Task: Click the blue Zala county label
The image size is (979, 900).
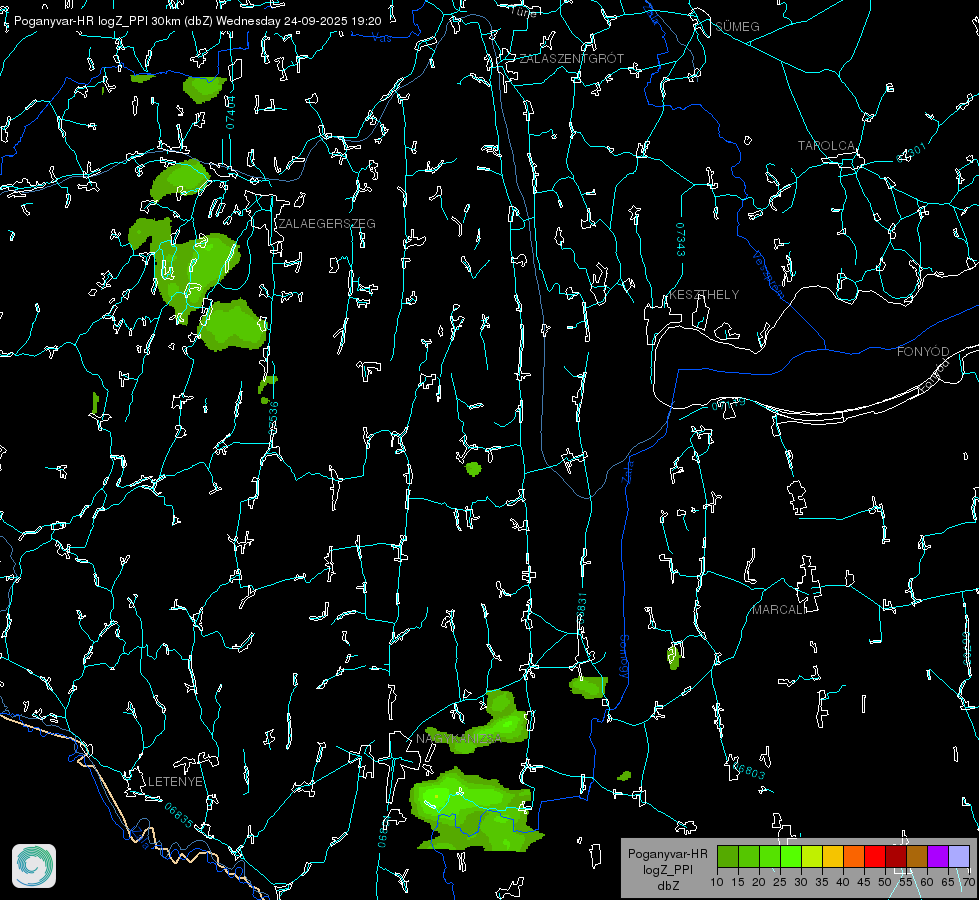Action: 627,470
